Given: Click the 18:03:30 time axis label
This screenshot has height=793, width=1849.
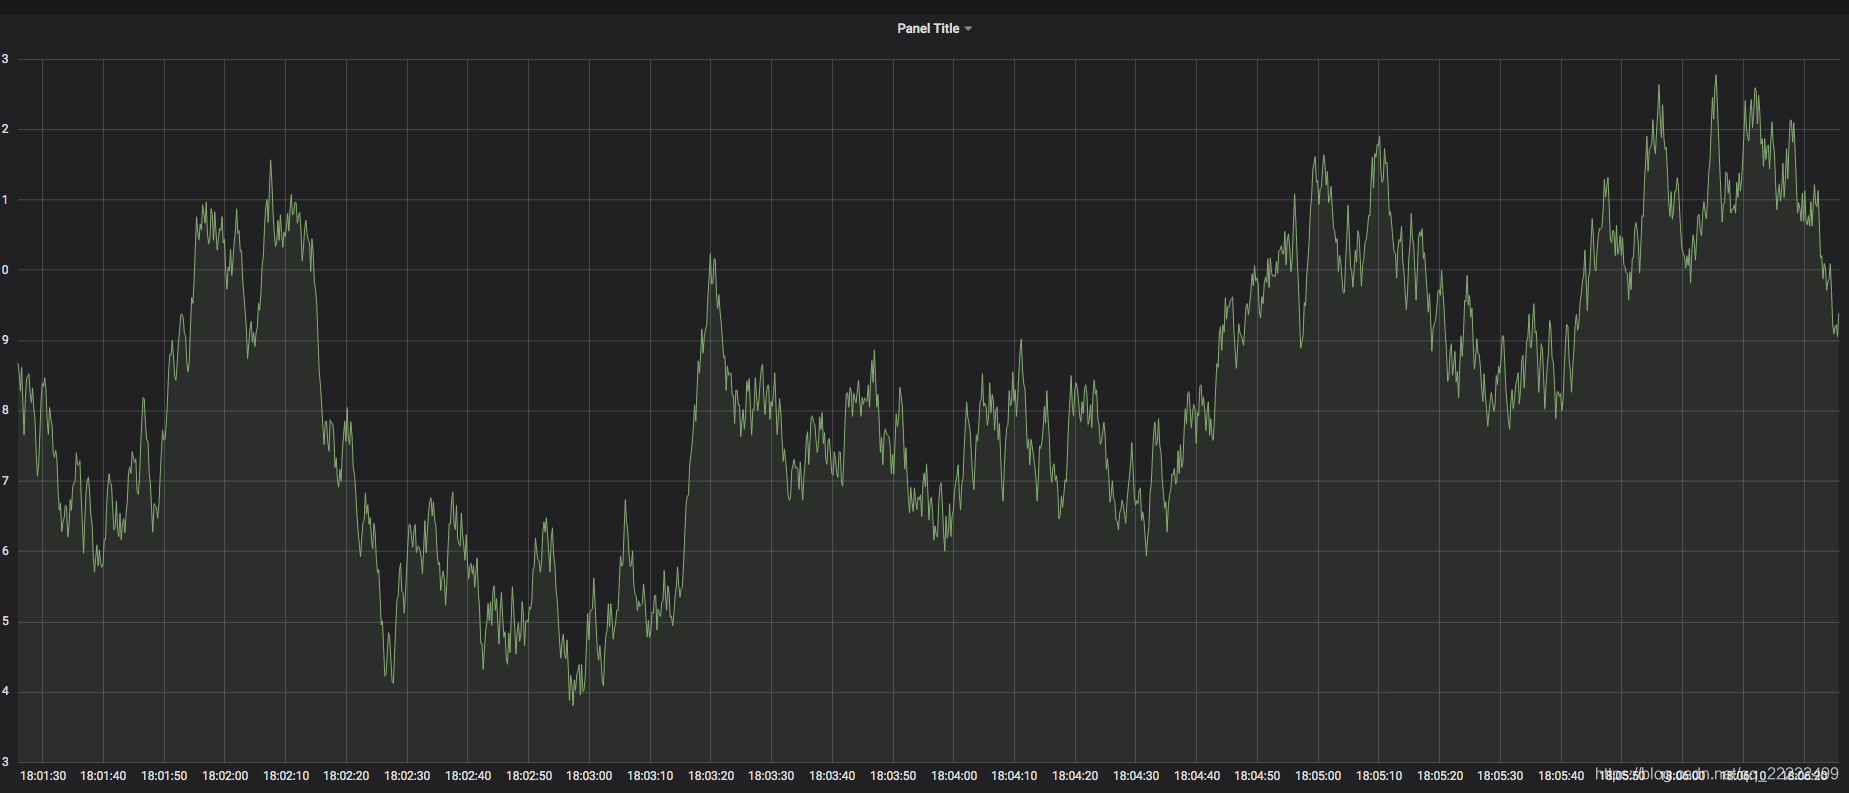Looking at the screenshot, I should 771,776.
